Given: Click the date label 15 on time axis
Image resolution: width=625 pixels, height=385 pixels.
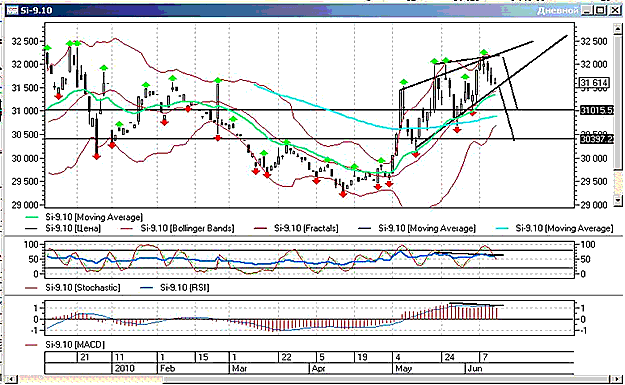Looking at the screenshot, I should coord(203,357).
